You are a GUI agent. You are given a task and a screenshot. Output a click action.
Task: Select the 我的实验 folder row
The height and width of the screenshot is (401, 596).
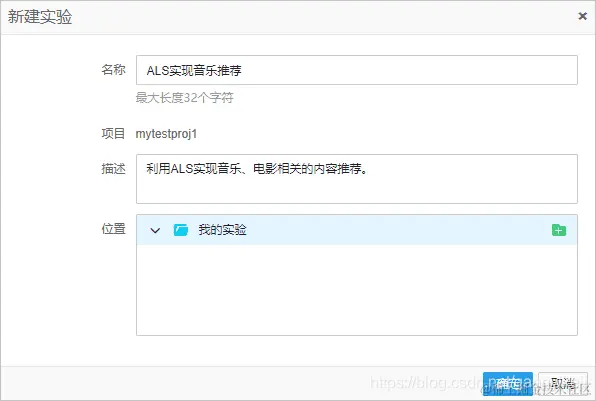tap(357, 230)
